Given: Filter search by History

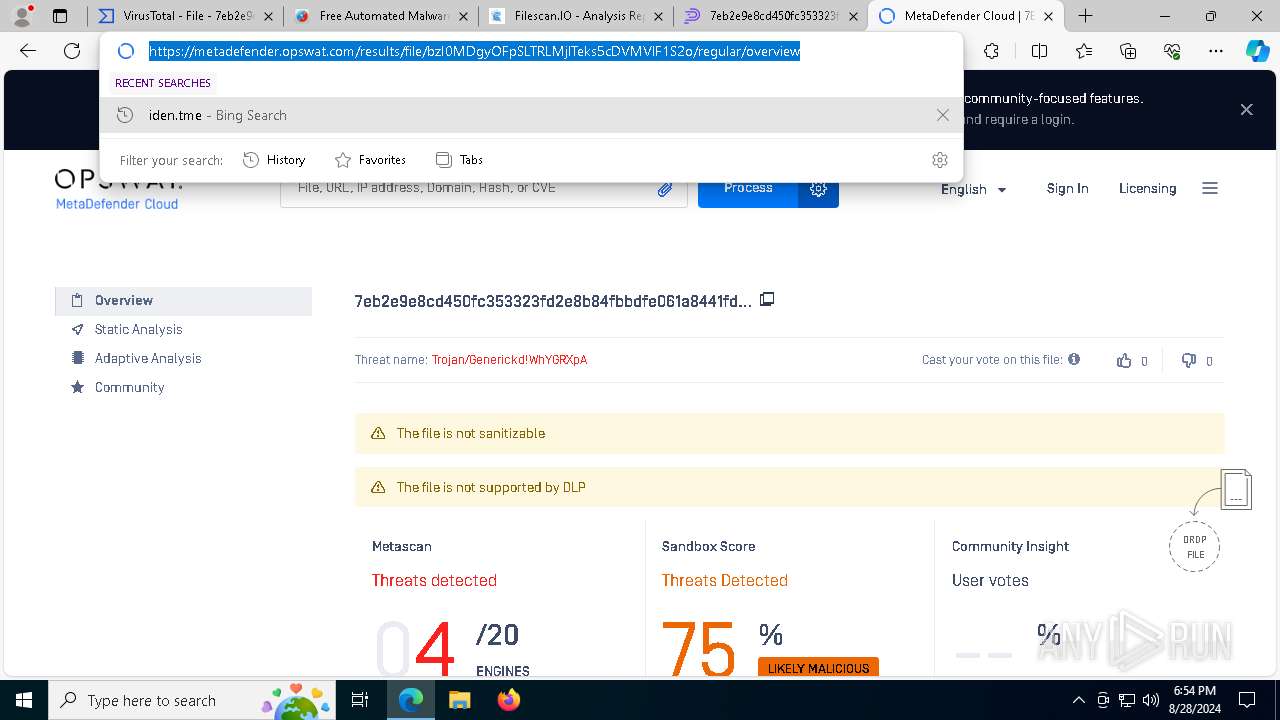Looking at the screenshot, I should (274, 160).
